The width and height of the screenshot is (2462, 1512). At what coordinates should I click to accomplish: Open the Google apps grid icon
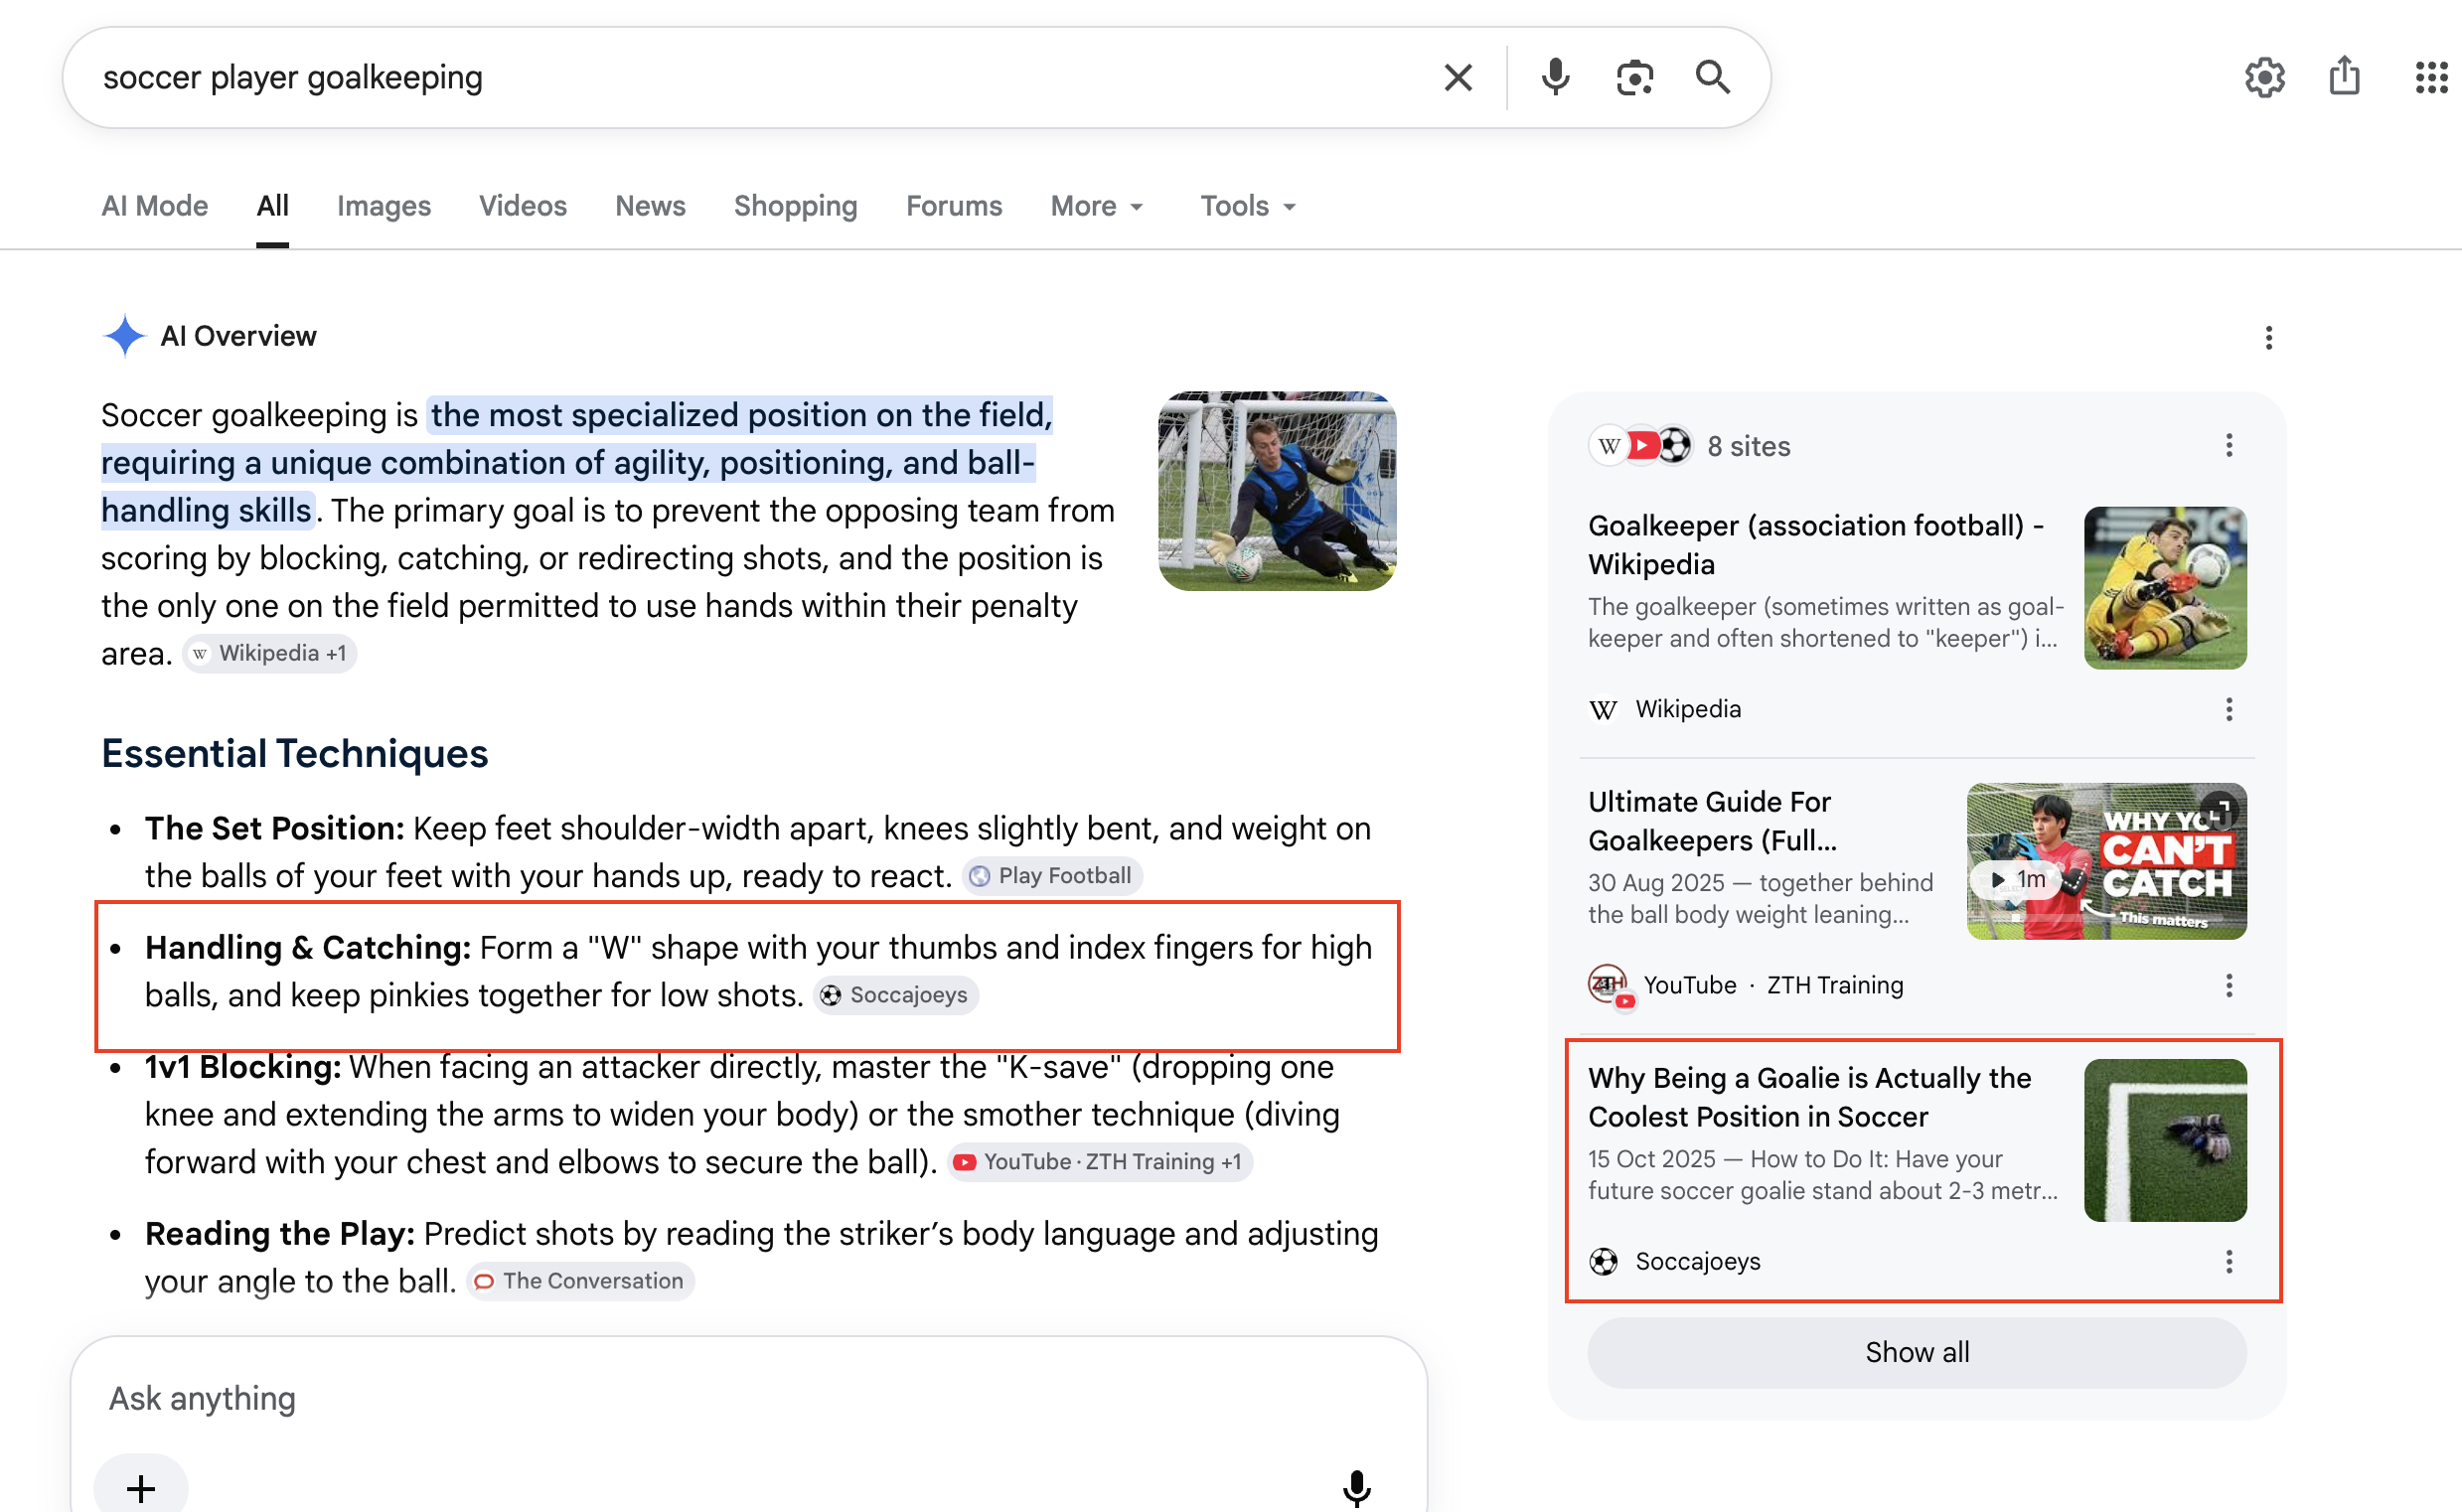pos(2431,77)
